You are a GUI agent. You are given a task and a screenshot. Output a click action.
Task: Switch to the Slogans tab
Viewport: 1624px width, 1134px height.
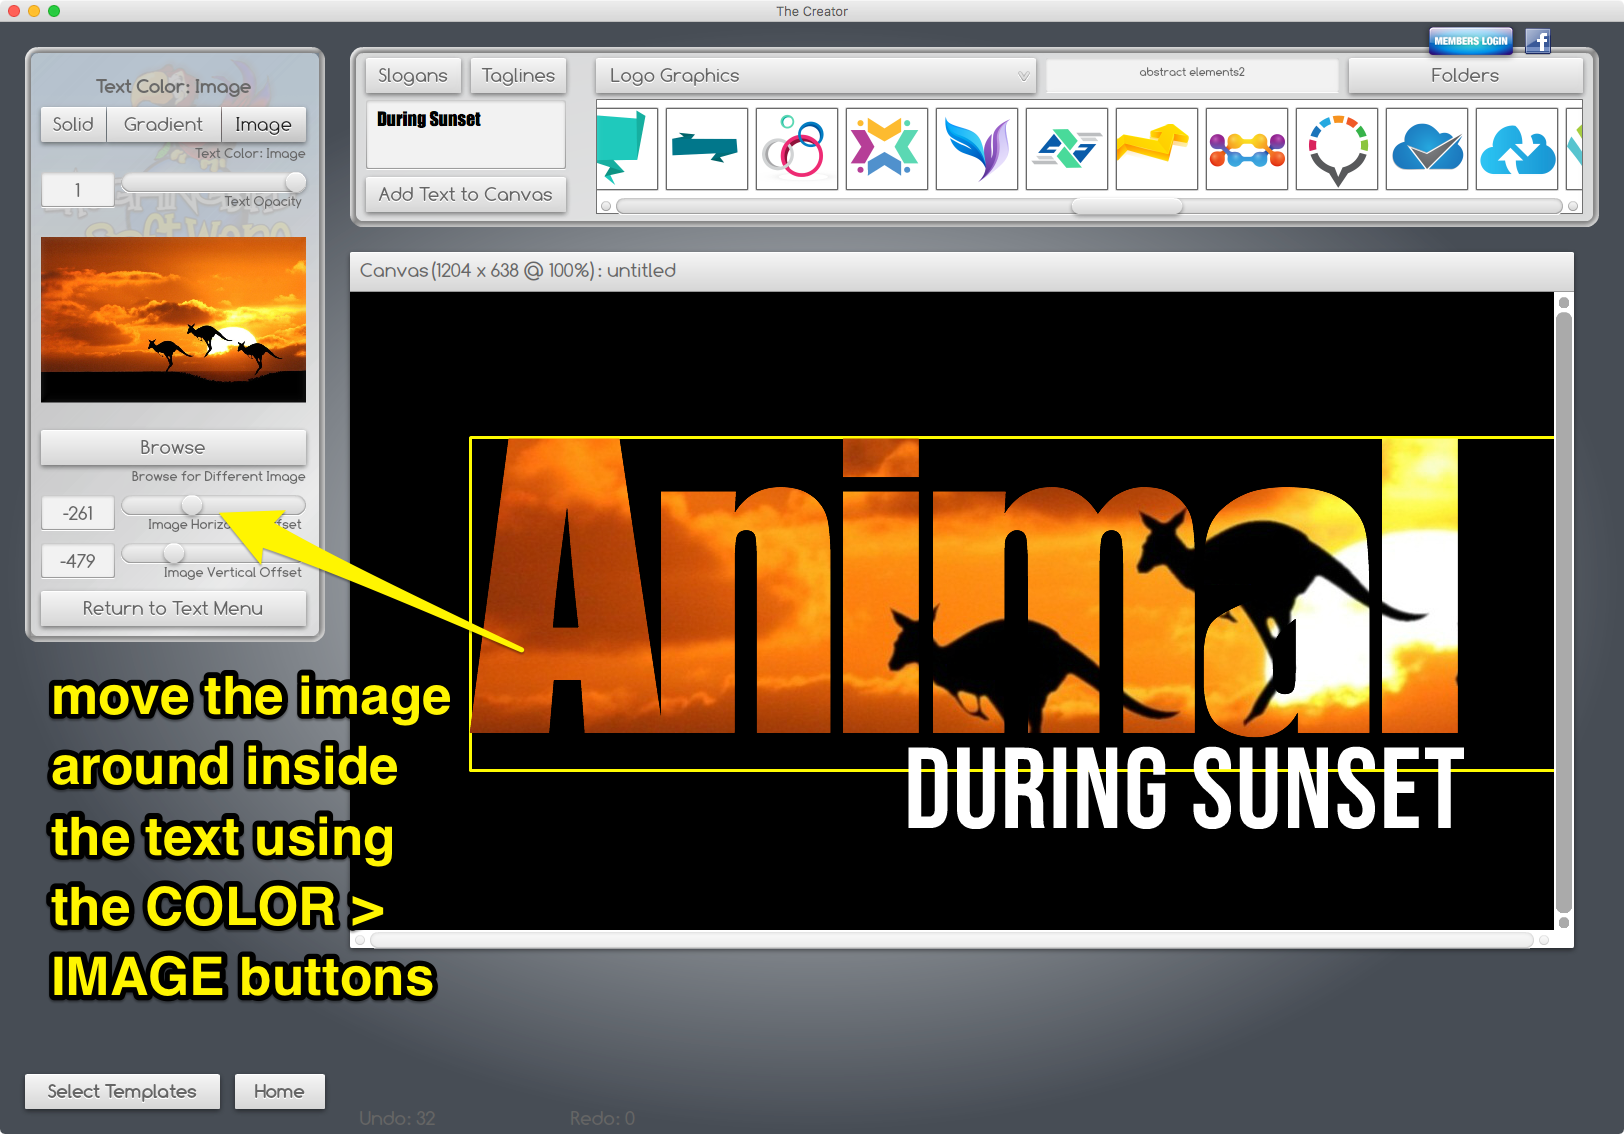[x=413, y=76]
